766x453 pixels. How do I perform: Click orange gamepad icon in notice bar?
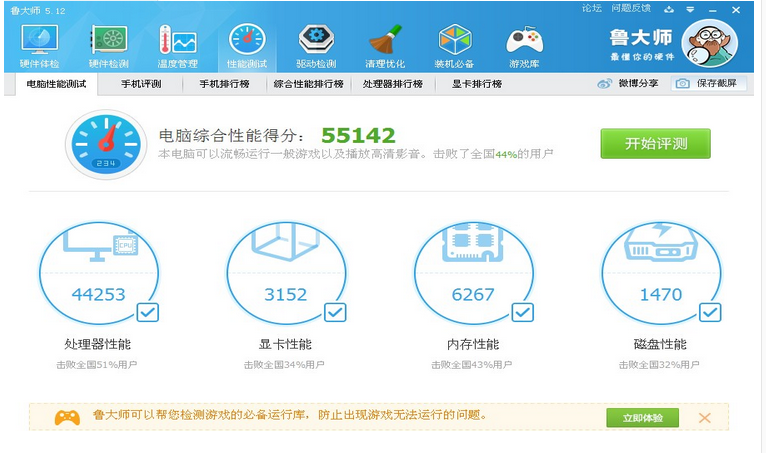click(x=67, y=417)
